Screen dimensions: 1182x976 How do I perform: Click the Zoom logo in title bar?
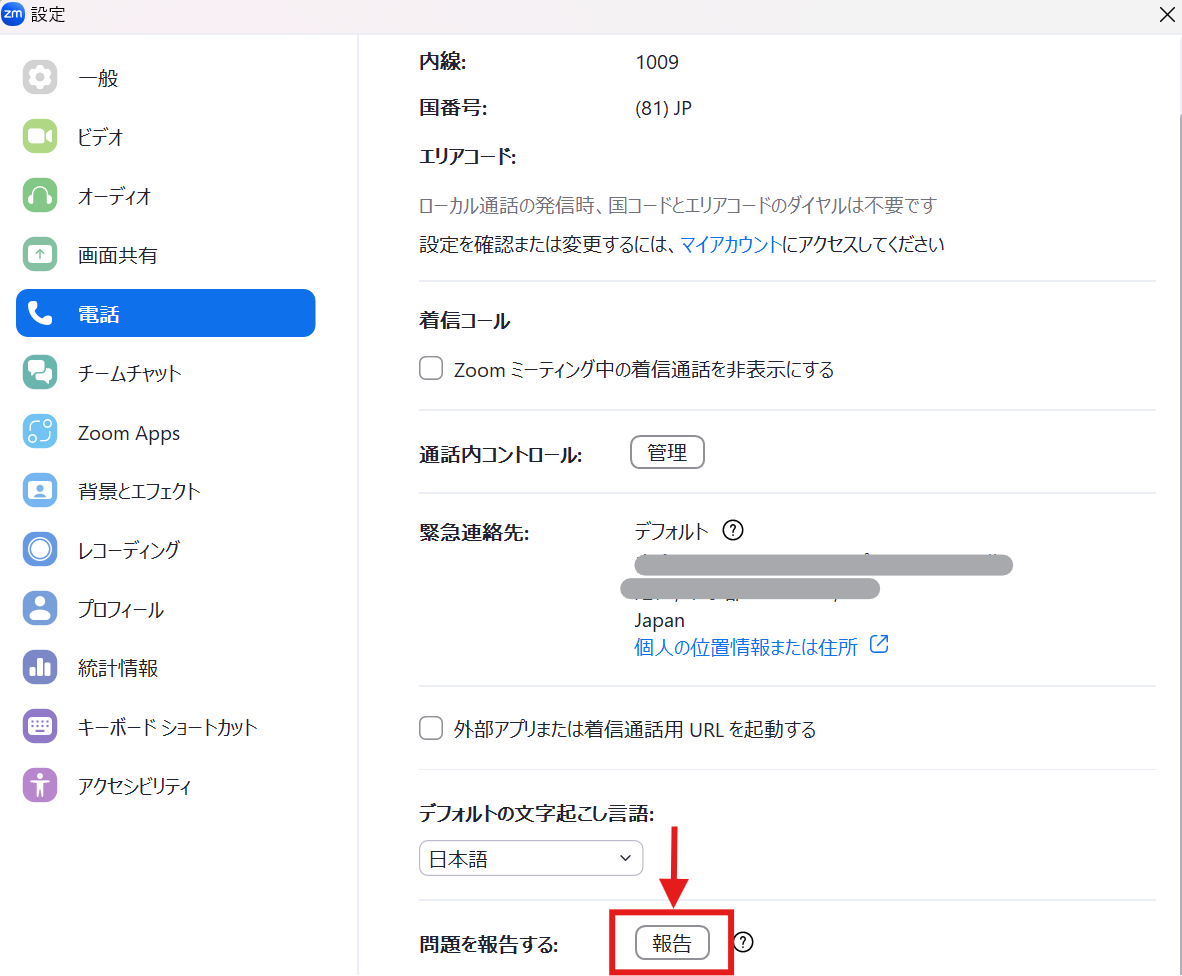13,14
